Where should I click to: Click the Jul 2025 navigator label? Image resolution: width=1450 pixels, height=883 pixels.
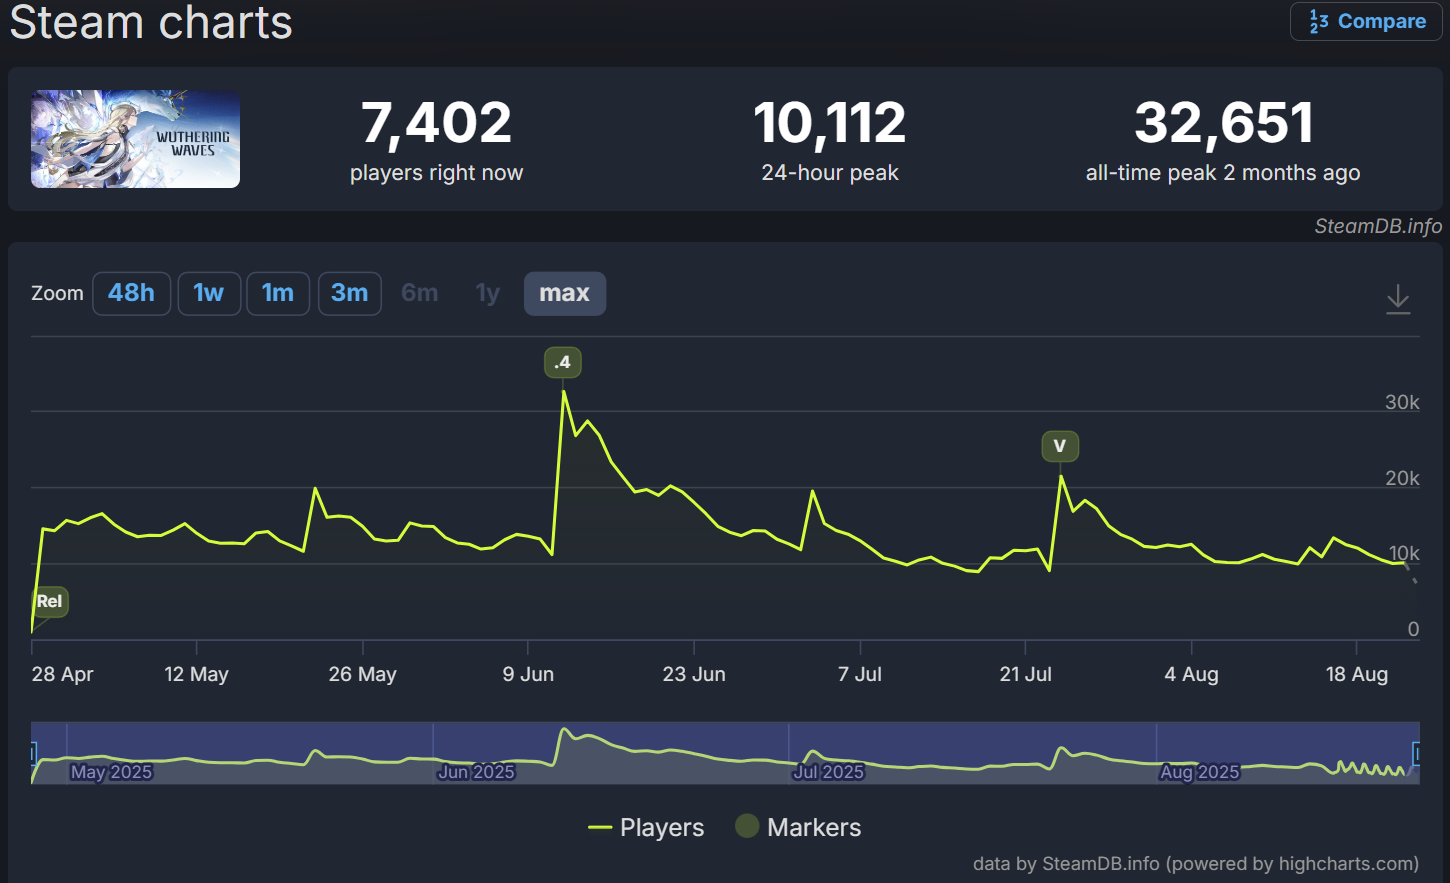coord(829,772)
